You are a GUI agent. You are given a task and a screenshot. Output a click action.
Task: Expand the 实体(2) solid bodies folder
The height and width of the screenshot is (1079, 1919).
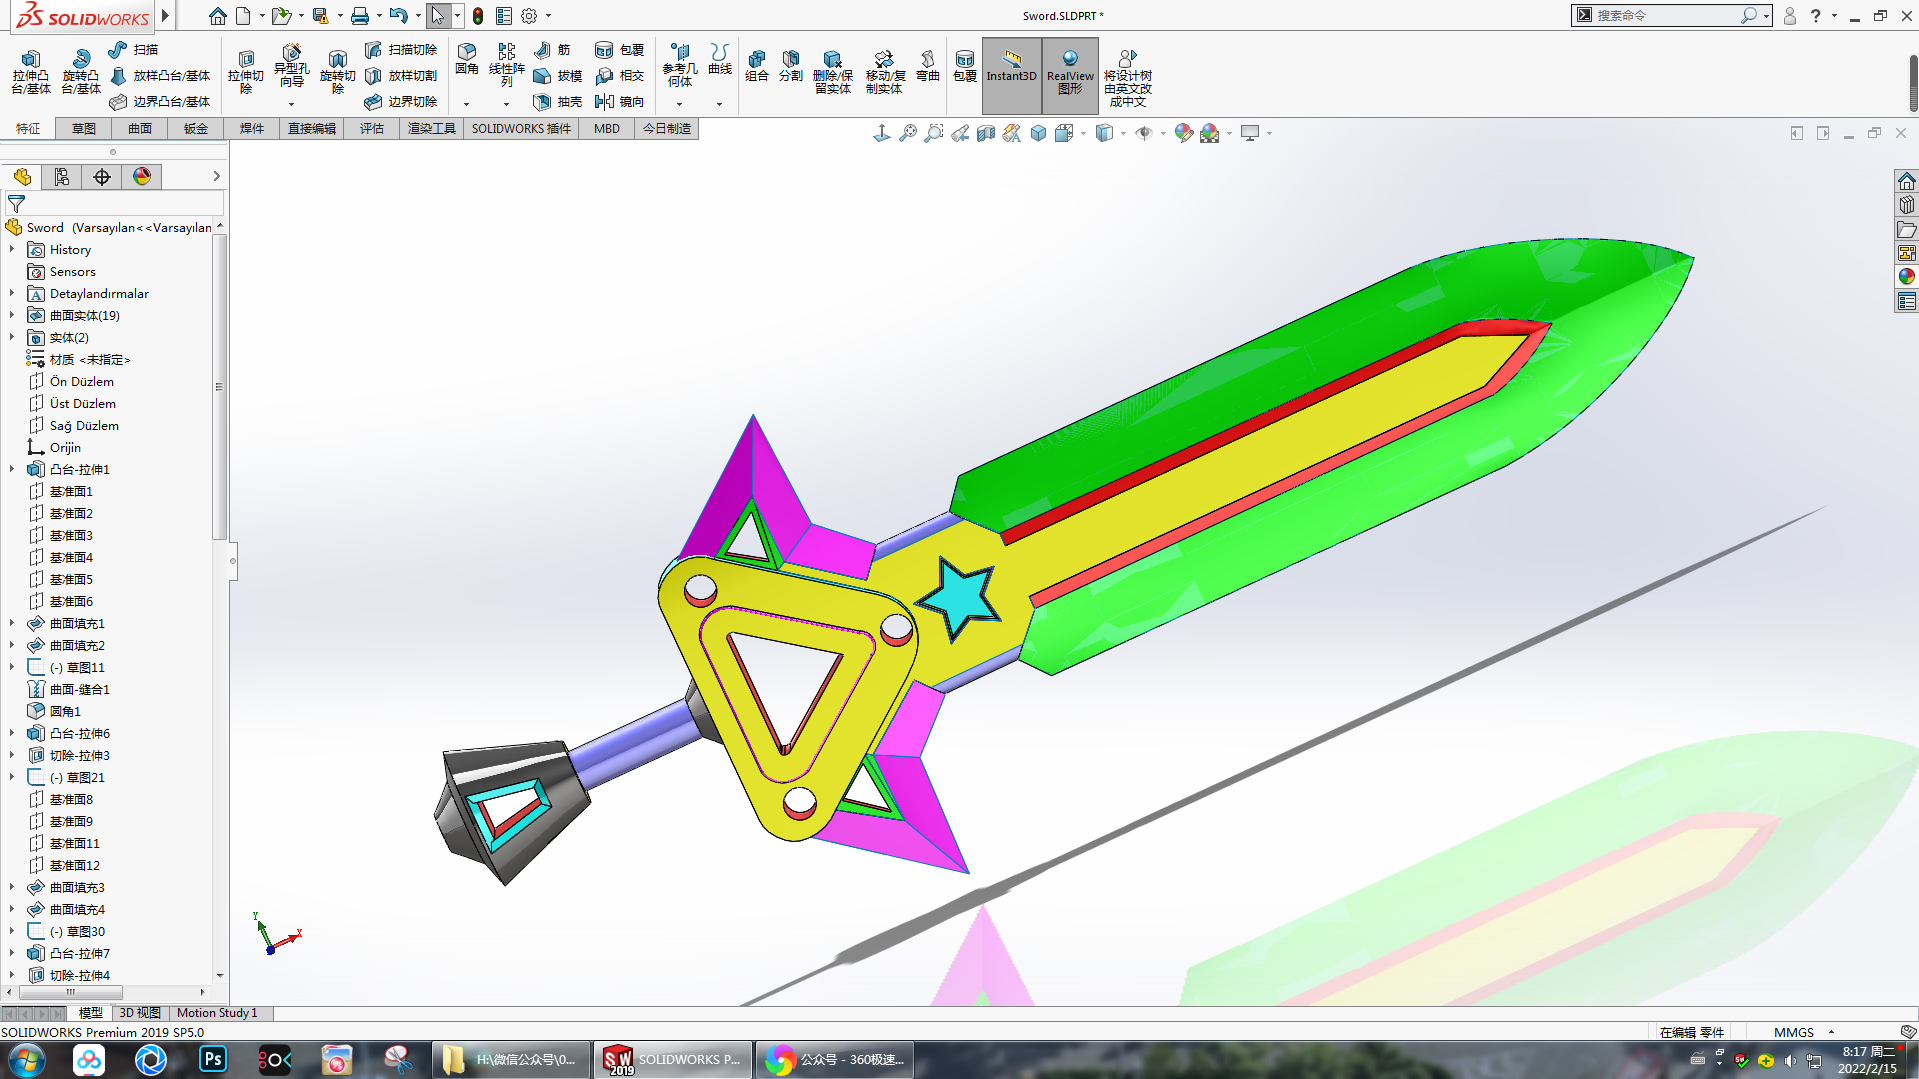[12, 337]
